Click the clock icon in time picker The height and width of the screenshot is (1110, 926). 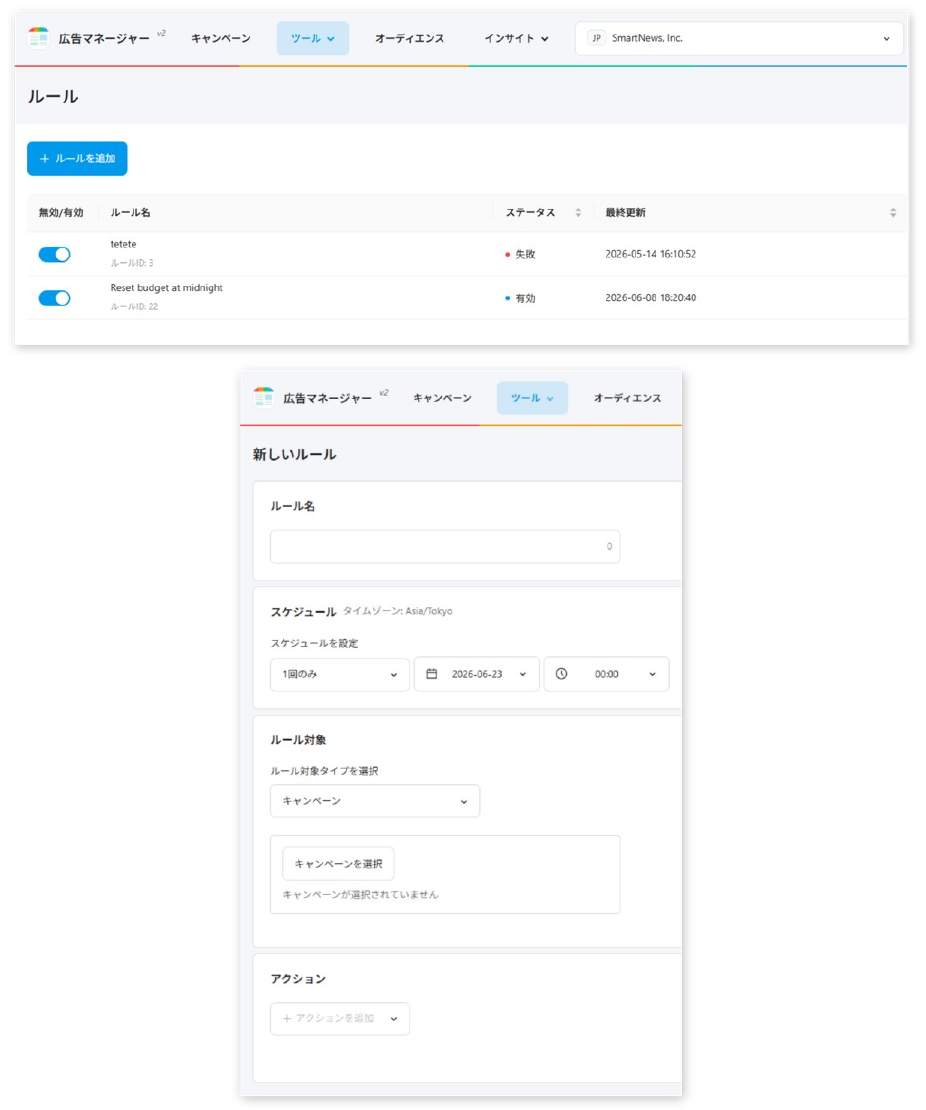561,674
